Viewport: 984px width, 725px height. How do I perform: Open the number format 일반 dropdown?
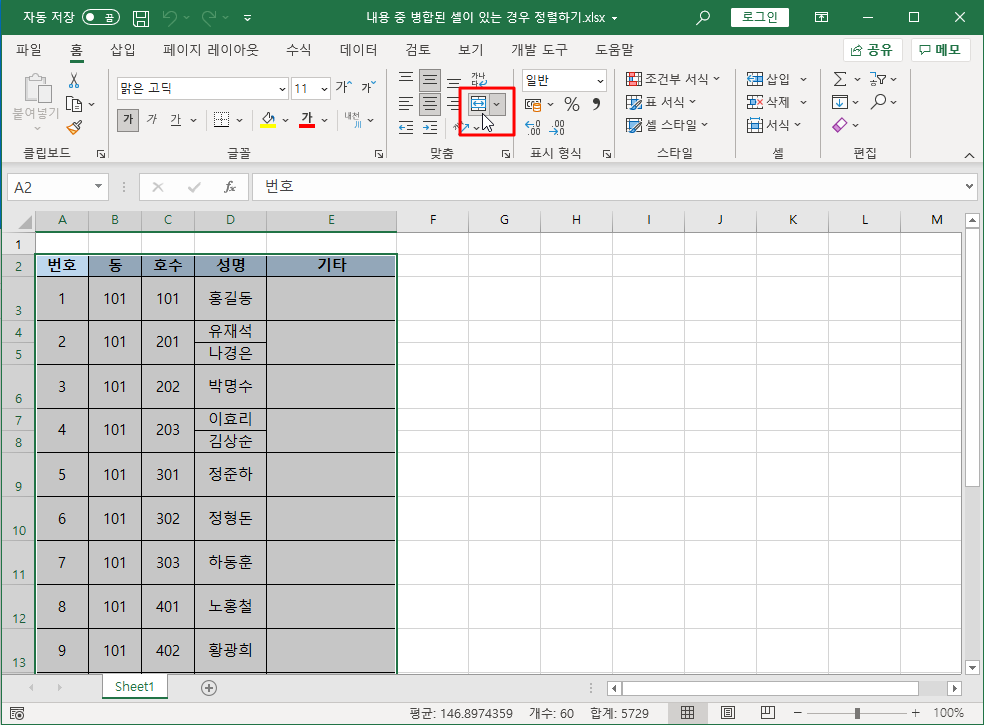click(x=600, y=80)
